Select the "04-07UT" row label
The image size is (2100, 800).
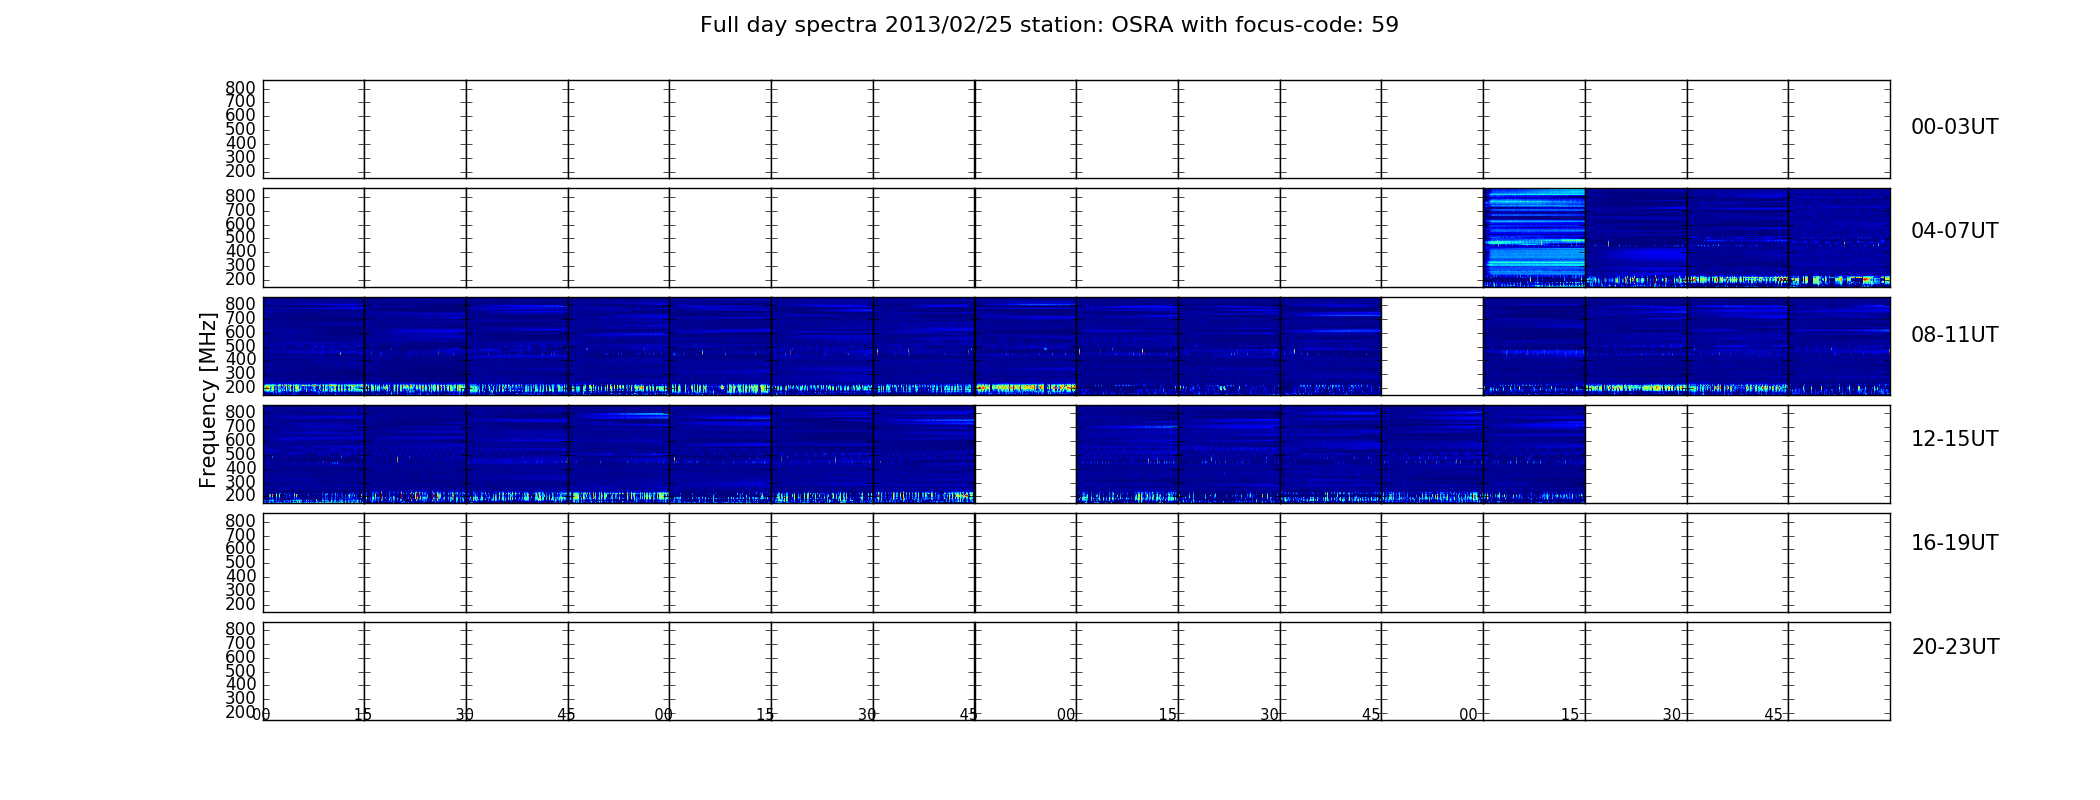point(1954,231)
